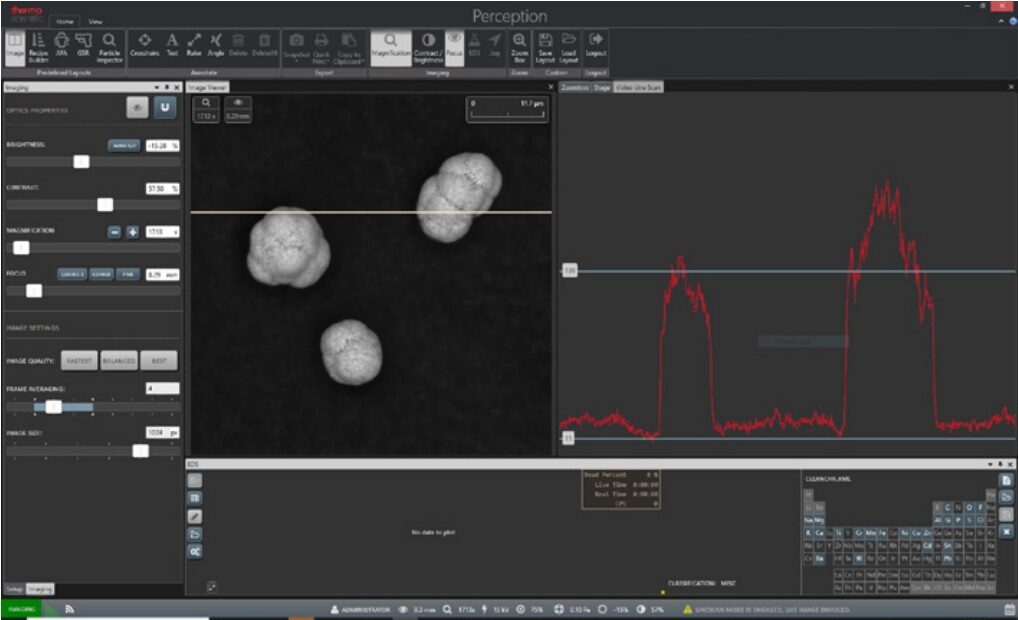Toggle the Magnification imaging mode in ribbon

click(x=390, y=45)
